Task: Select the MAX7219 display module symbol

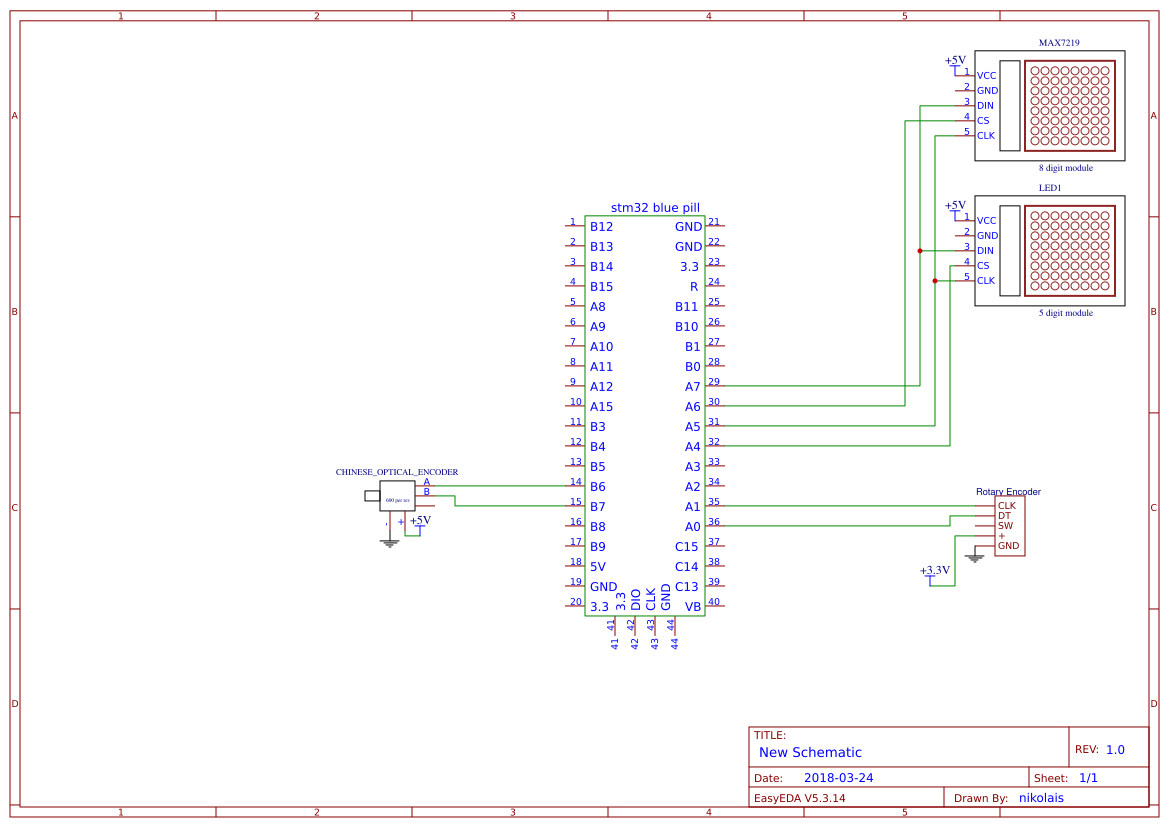Action: pyautogui.click(x=1050, y=105)
